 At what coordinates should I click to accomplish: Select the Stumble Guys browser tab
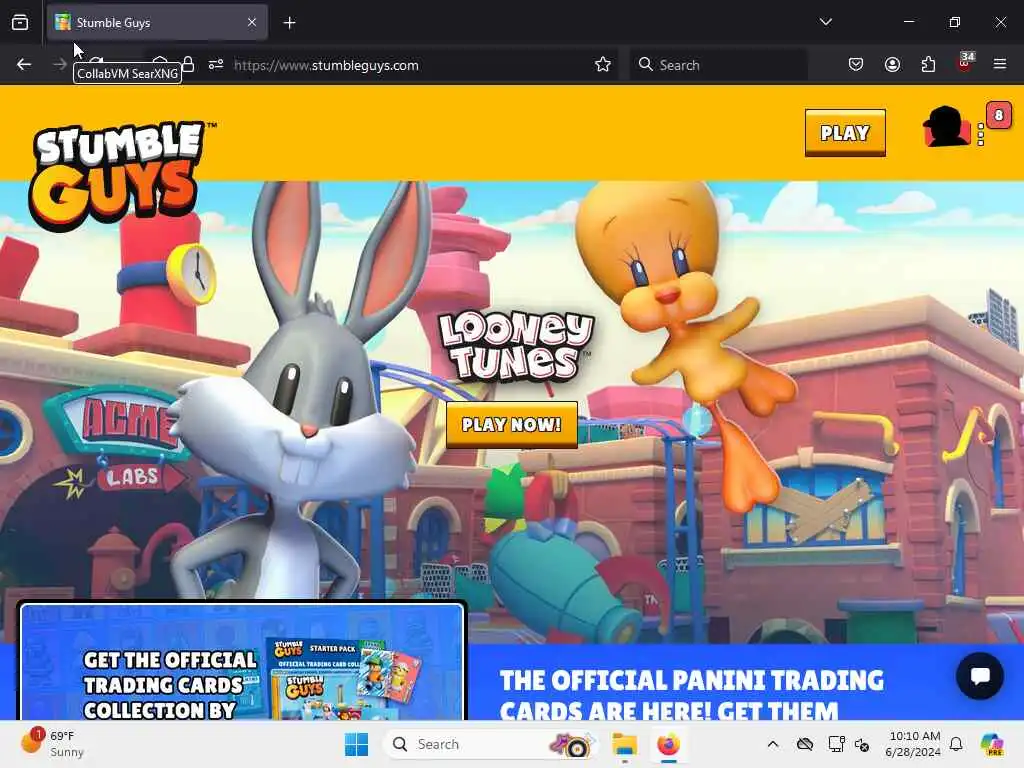[157, 22]
